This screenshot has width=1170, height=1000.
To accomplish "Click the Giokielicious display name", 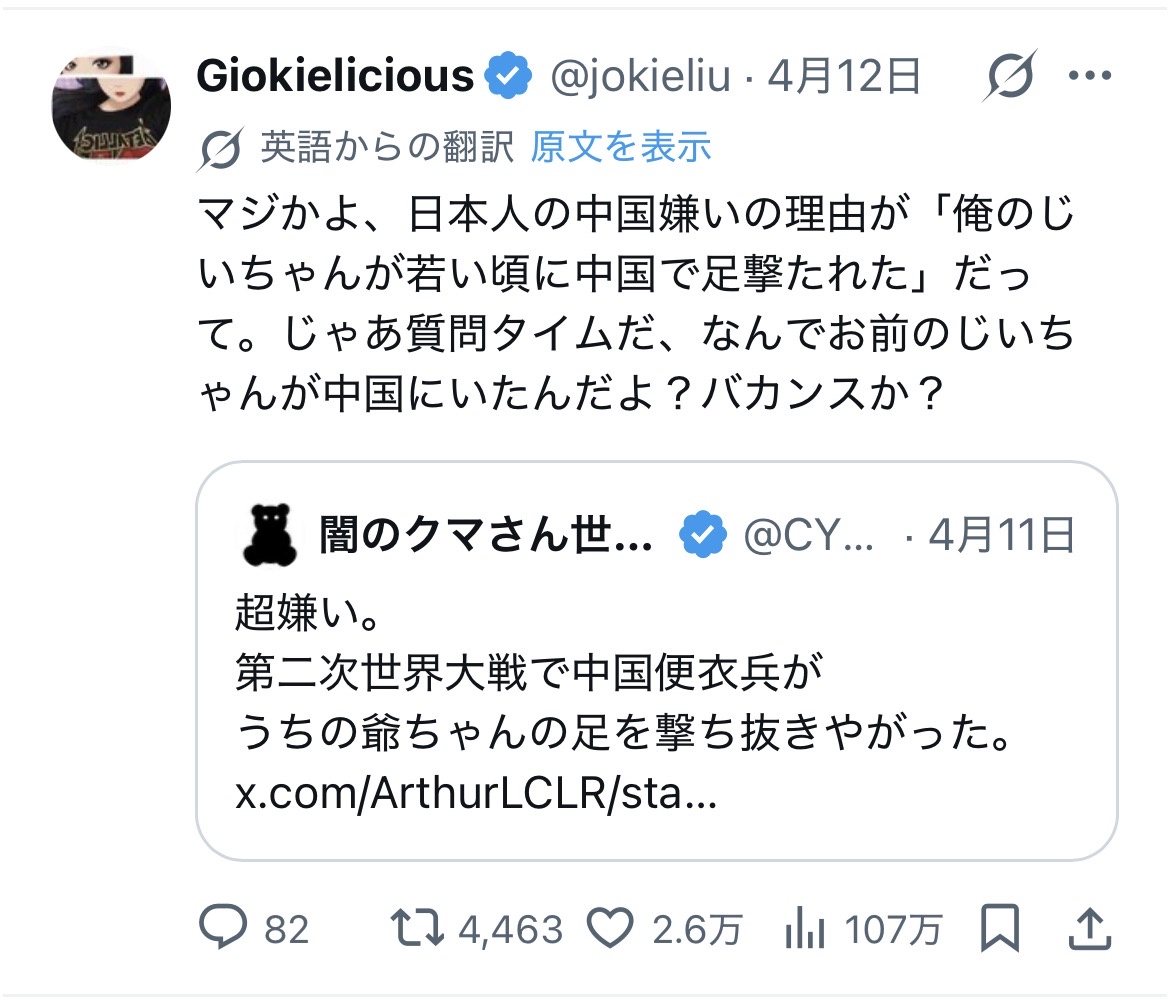I will [335, 76].
